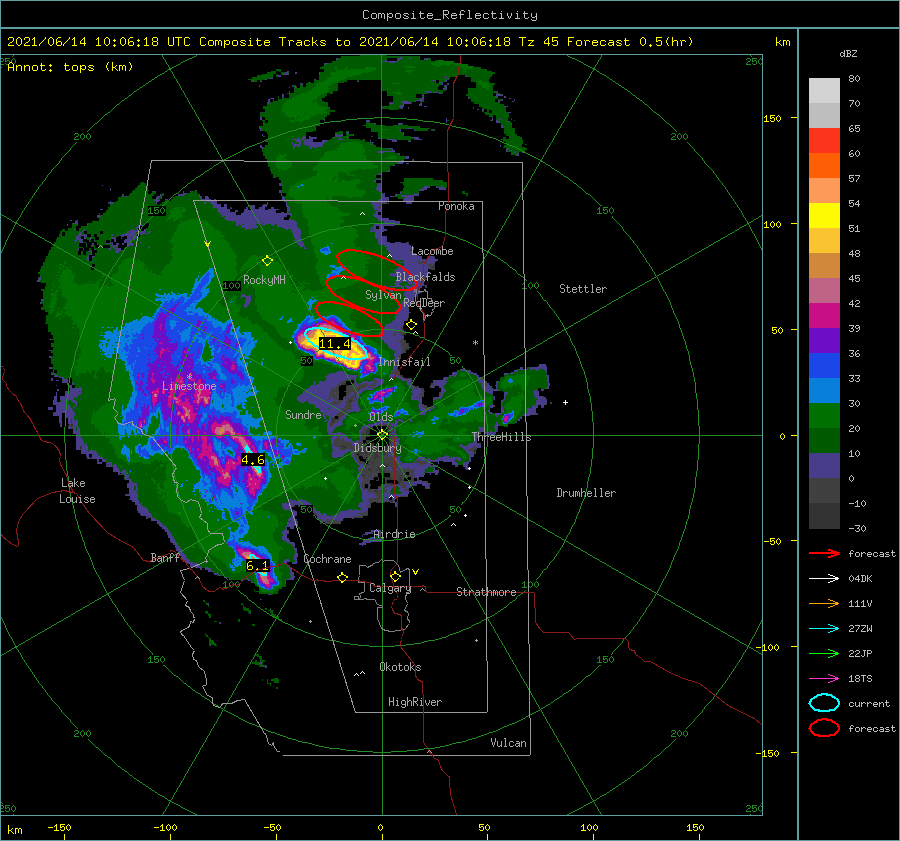Click the Cochrane label
Viewport: 900px width, 841px height.
(327, 559)
